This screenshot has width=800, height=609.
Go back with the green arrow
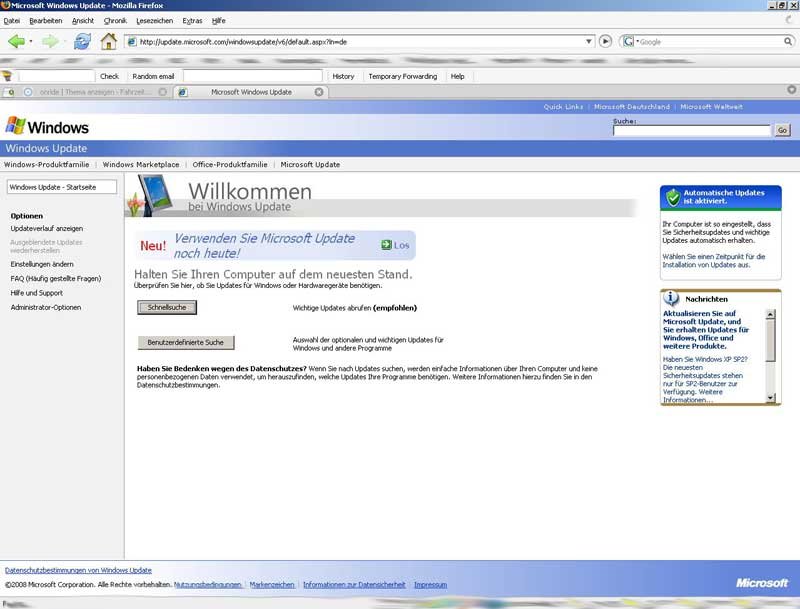tap(16, 41)
